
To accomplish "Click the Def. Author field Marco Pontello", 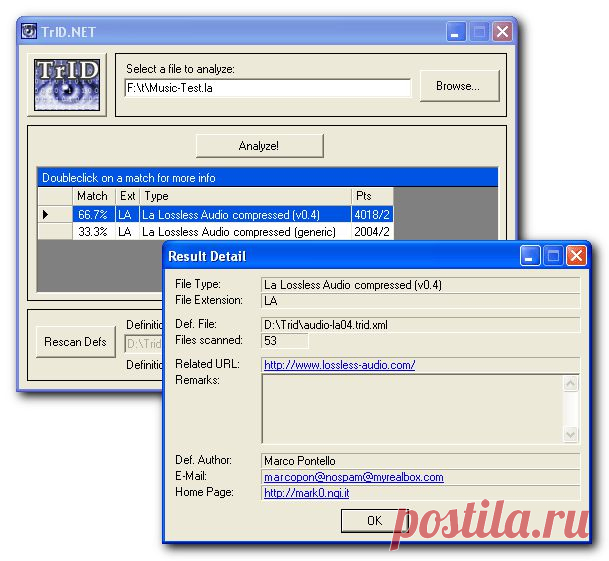I will [x=421, y=461].
